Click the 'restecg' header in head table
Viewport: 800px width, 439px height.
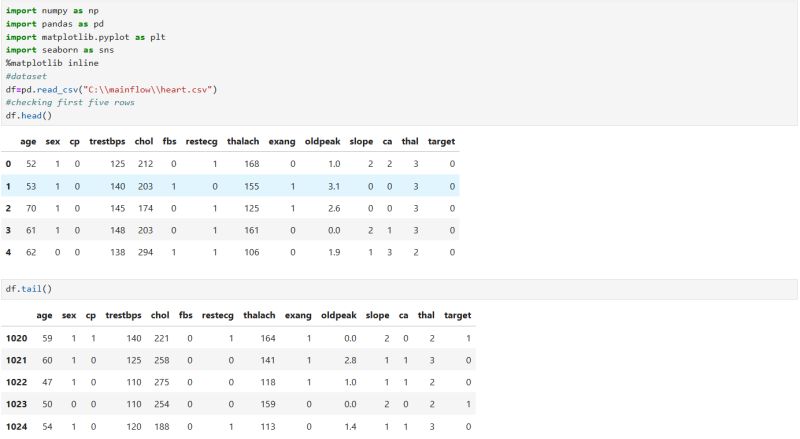coord(202,141)
